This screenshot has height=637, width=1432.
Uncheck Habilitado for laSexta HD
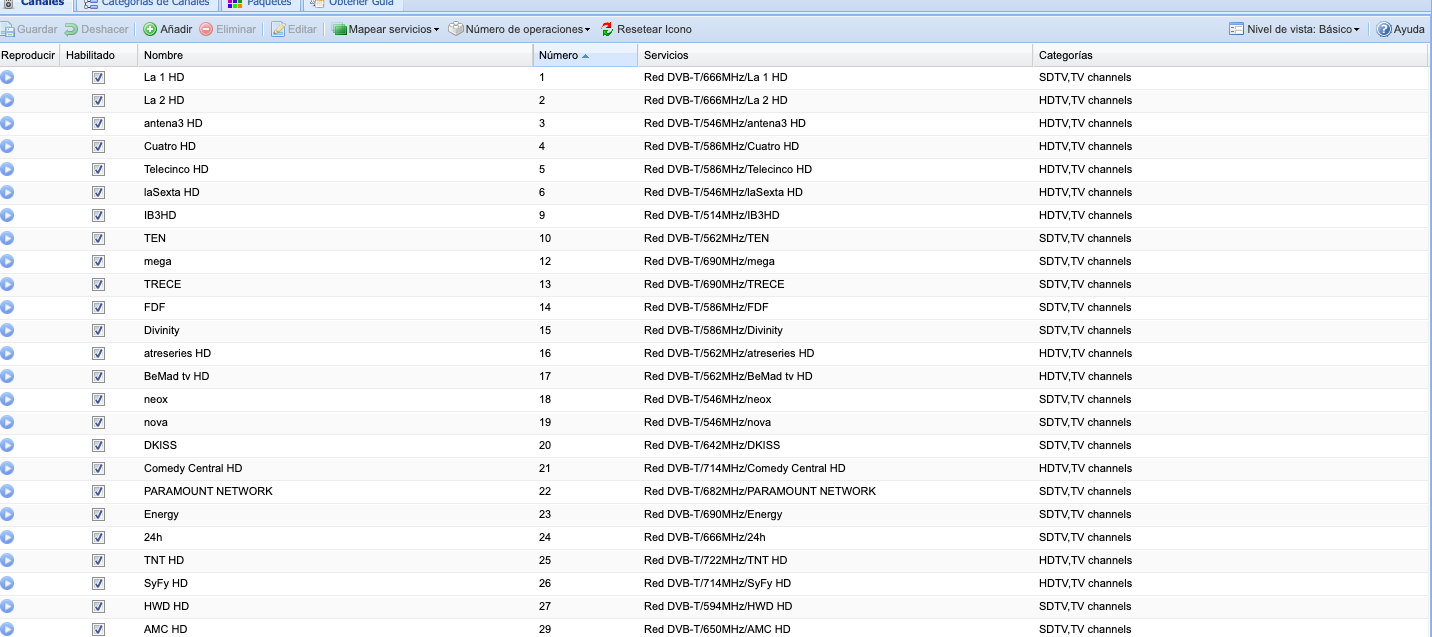click(98, 192)
